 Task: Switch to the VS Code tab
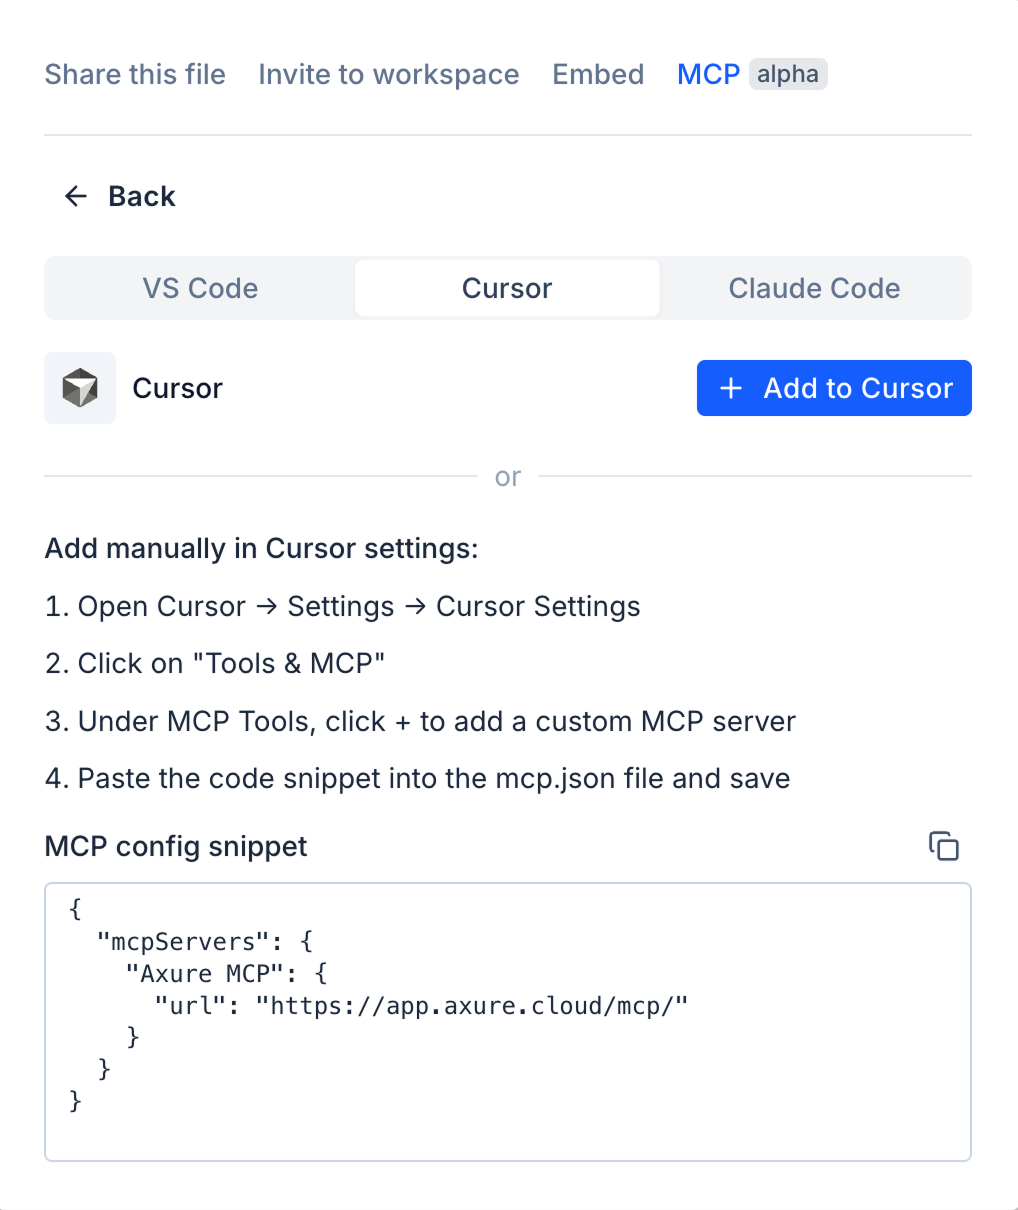click(200, 288)
